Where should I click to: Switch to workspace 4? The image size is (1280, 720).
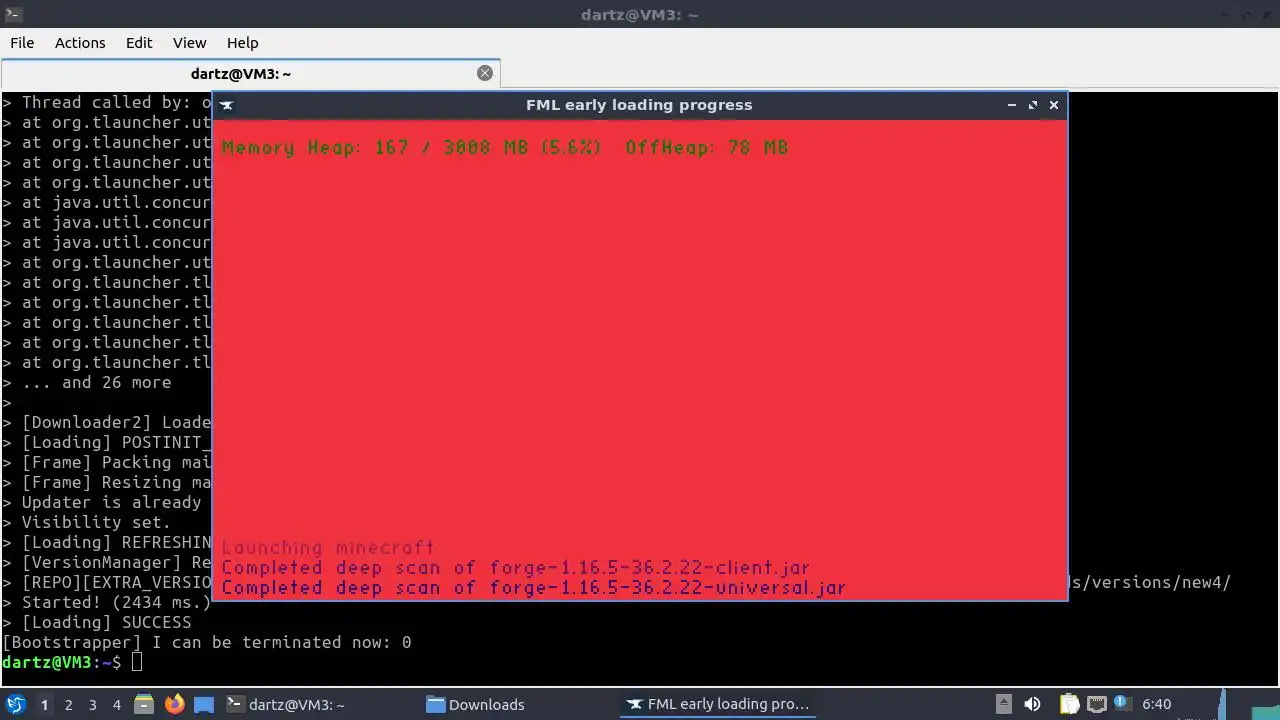pos(116,705)
